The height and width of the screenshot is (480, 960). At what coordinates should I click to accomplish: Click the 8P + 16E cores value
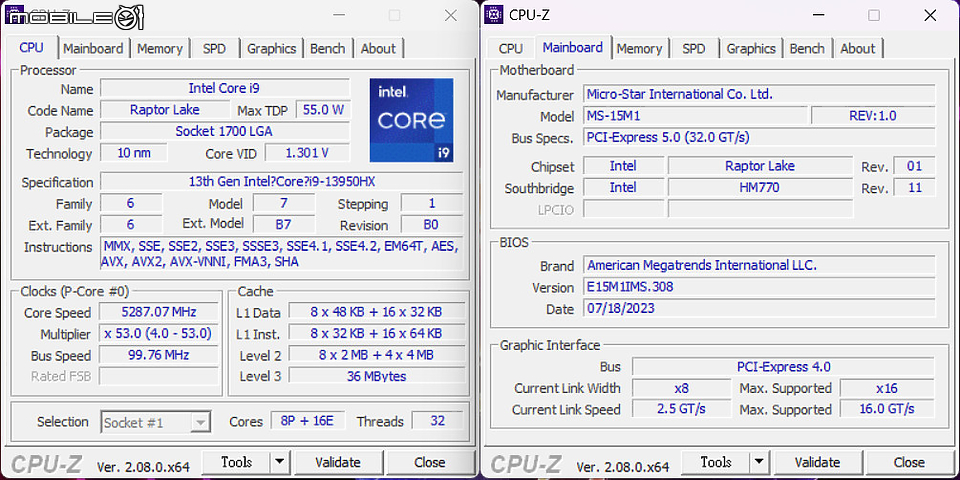tap(308, 421)
